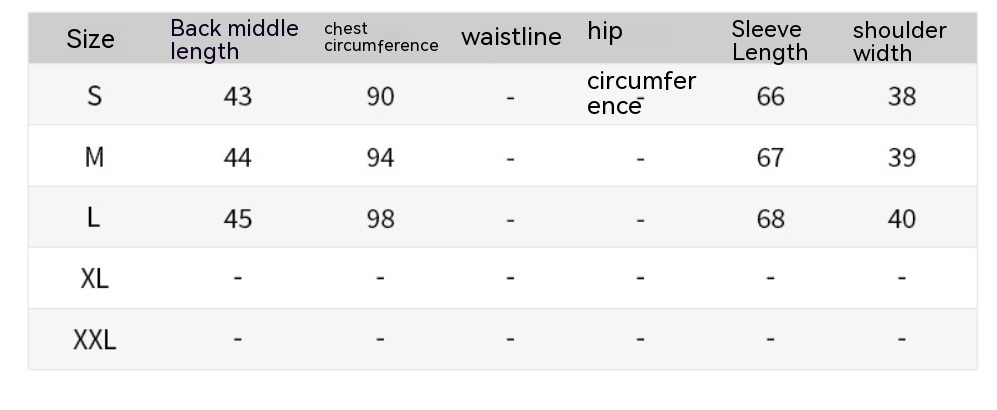
Task: Click the Sleeve Length header
Action: tap(769, 40)
